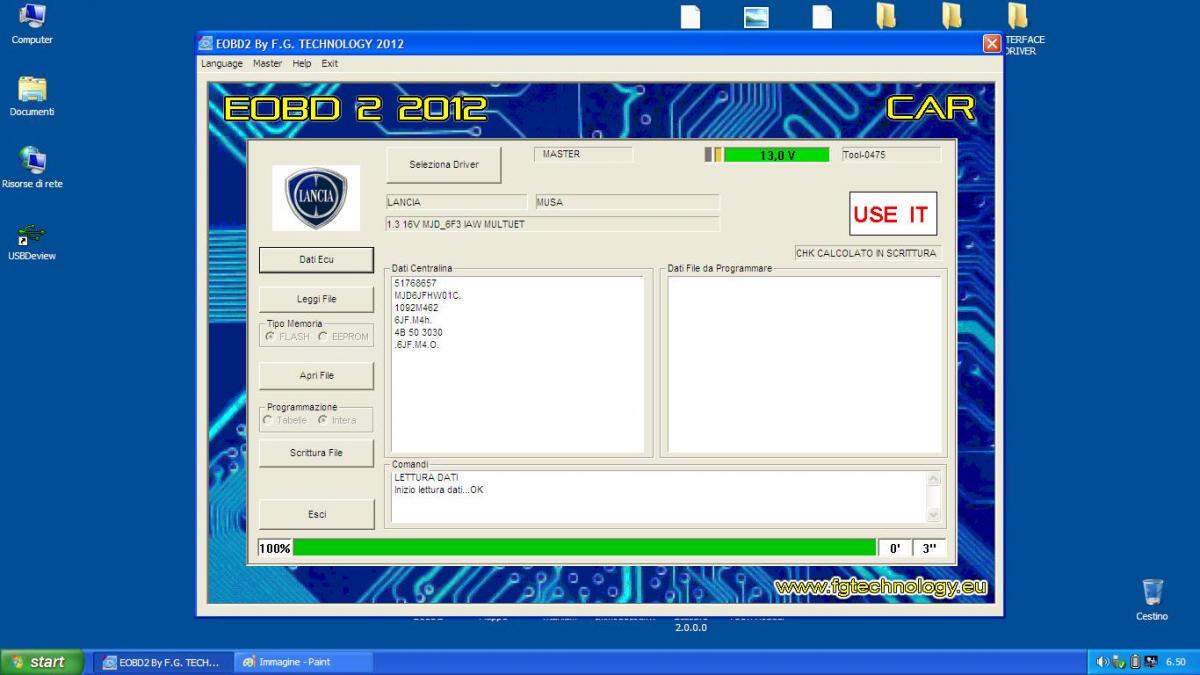The image size is (1200, 675).
Task: Click the LANCIA make field
Action: pos(456,202)
